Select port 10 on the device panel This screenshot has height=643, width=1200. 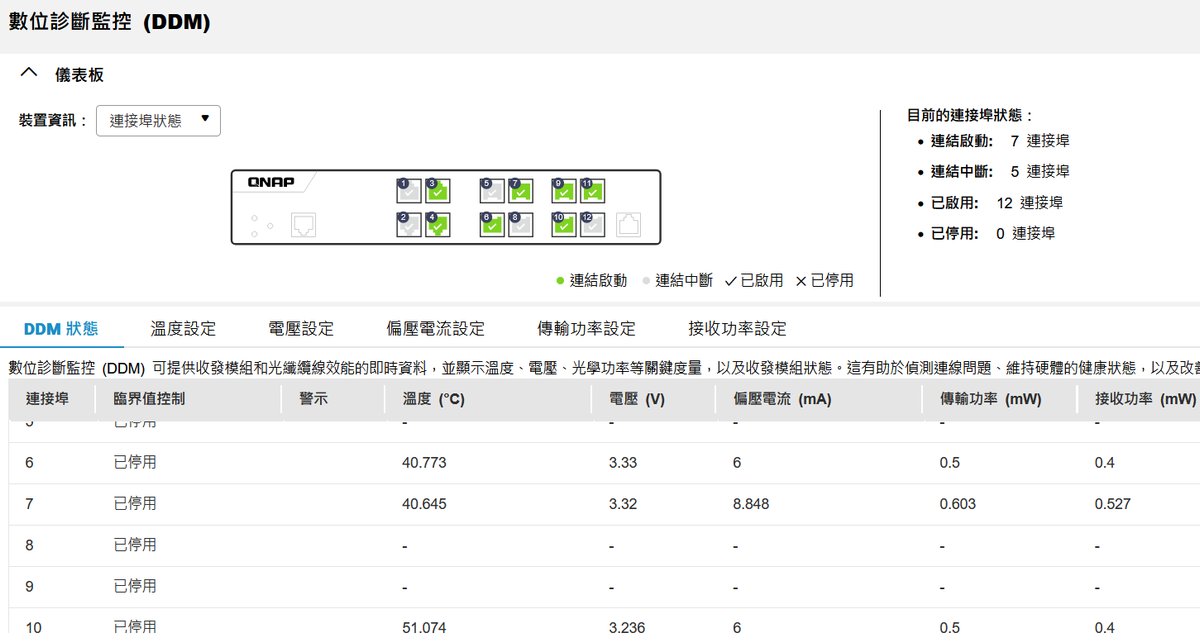pyautogui.click(x=564, y=225)
